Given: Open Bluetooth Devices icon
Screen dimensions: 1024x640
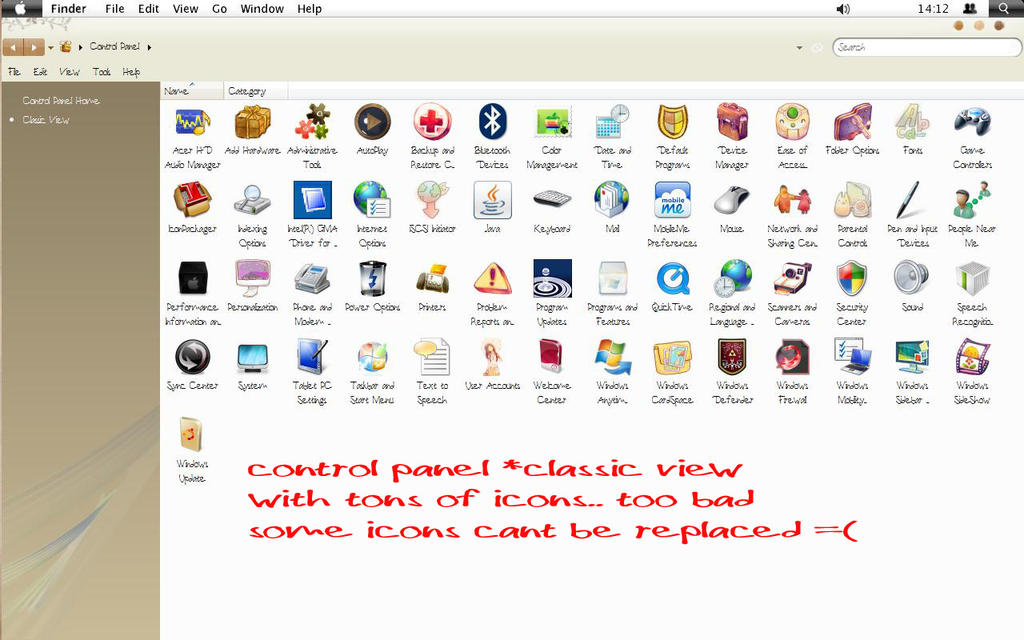Looking at the screenshot, I should click(492, 122).
